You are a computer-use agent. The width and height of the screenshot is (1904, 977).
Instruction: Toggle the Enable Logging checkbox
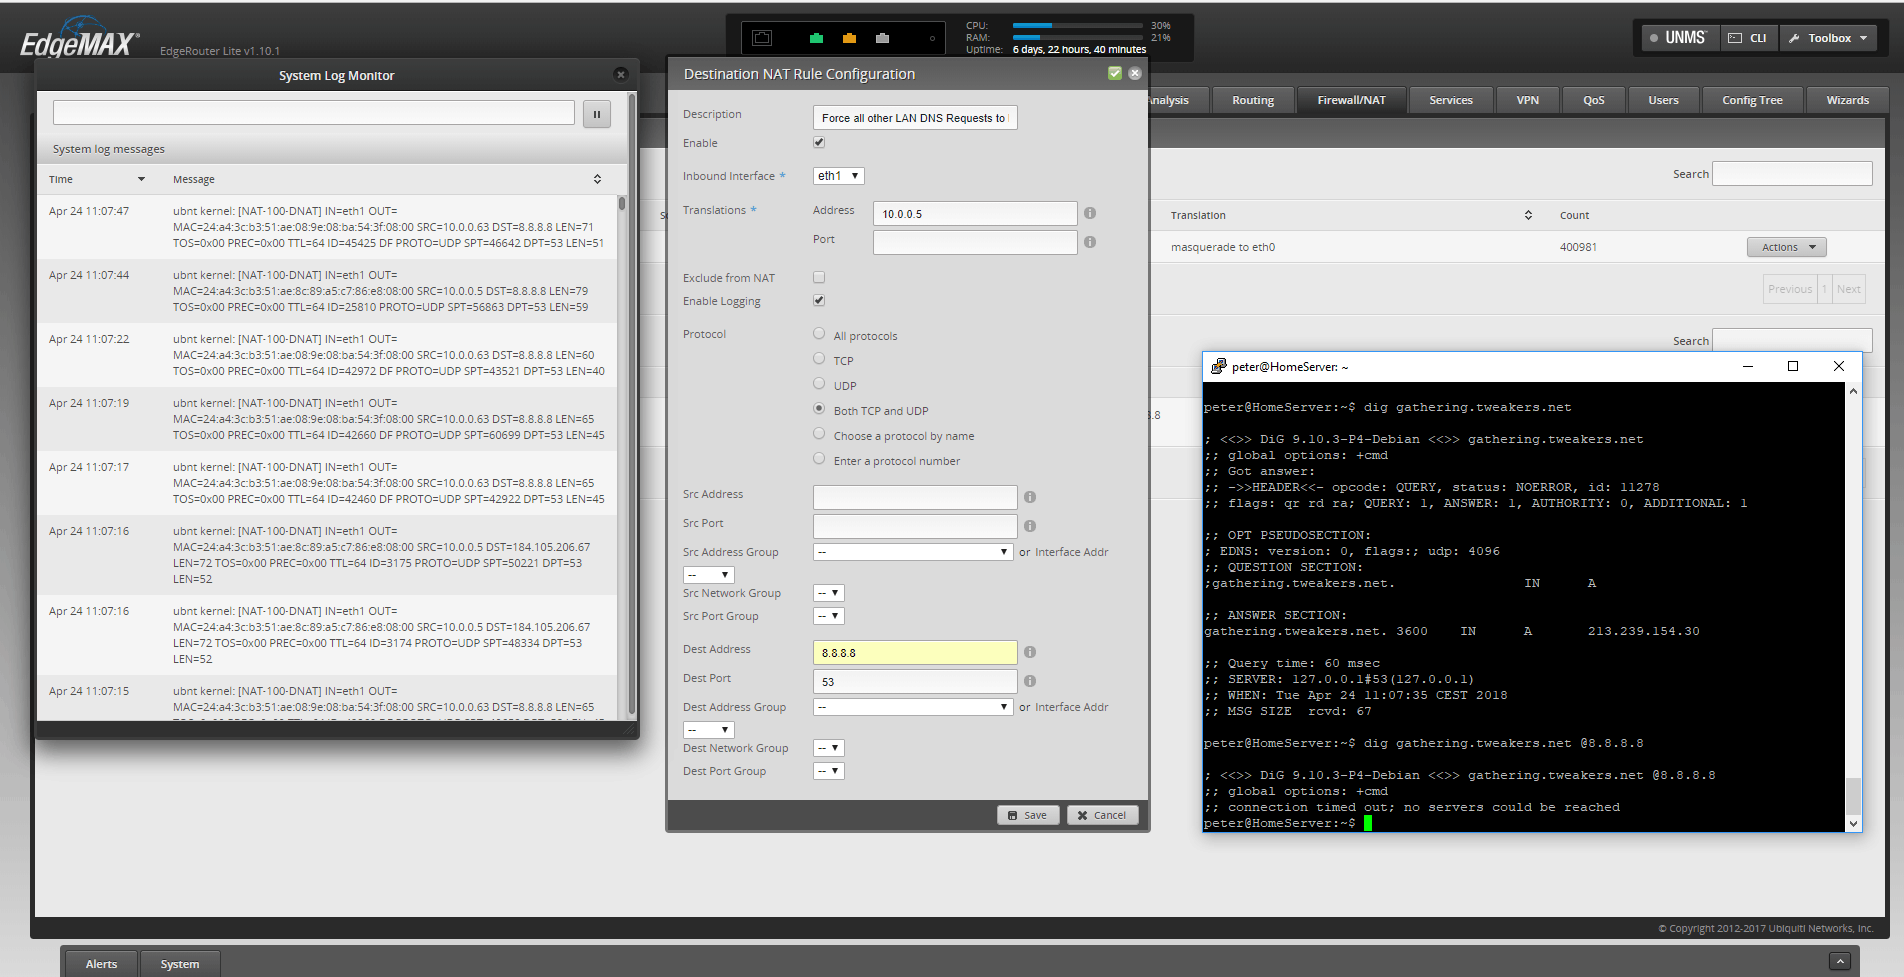819,300
